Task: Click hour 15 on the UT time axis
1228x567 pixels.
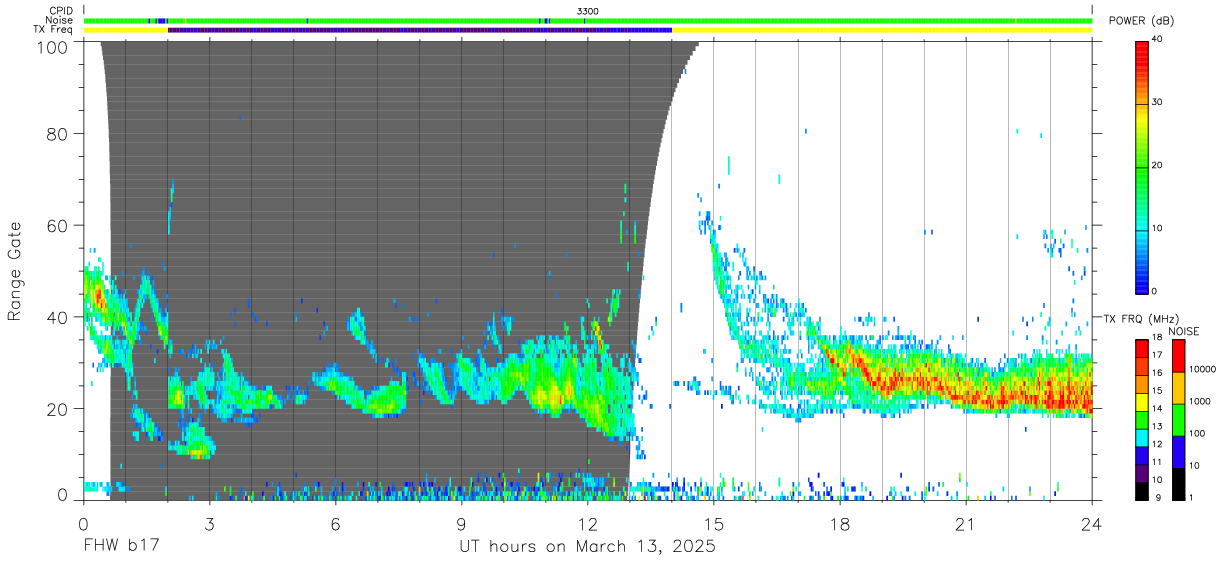Action: [x=714, y=523]
